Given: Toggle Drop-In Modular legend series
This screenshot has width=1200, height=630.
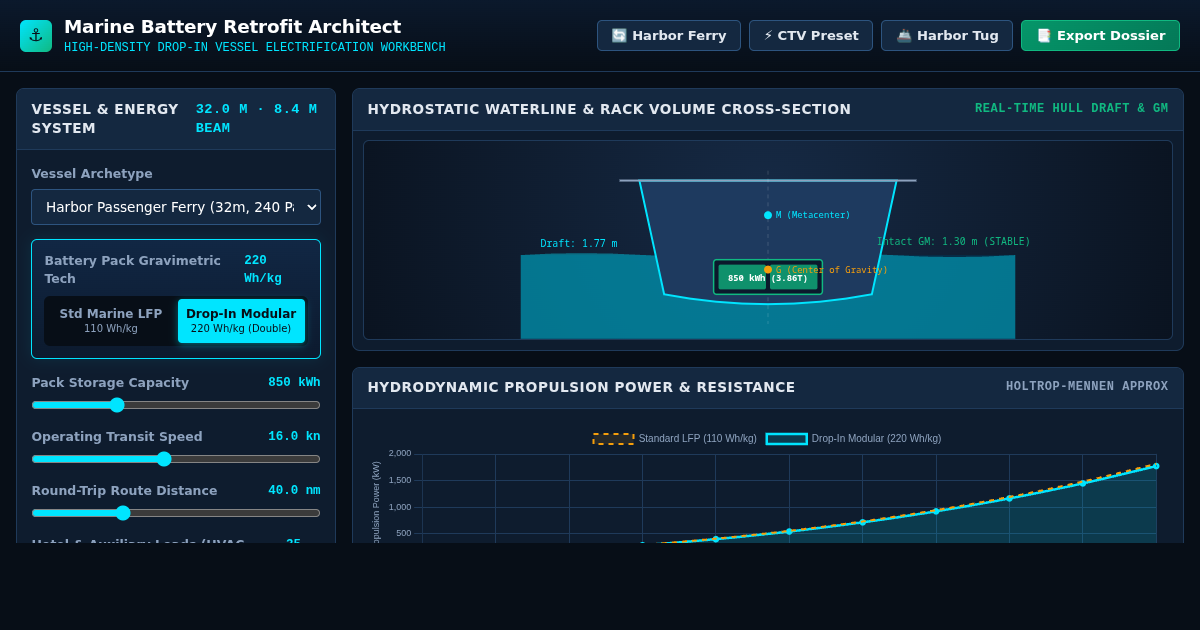Looking at the screenshot, I should 853,439.
